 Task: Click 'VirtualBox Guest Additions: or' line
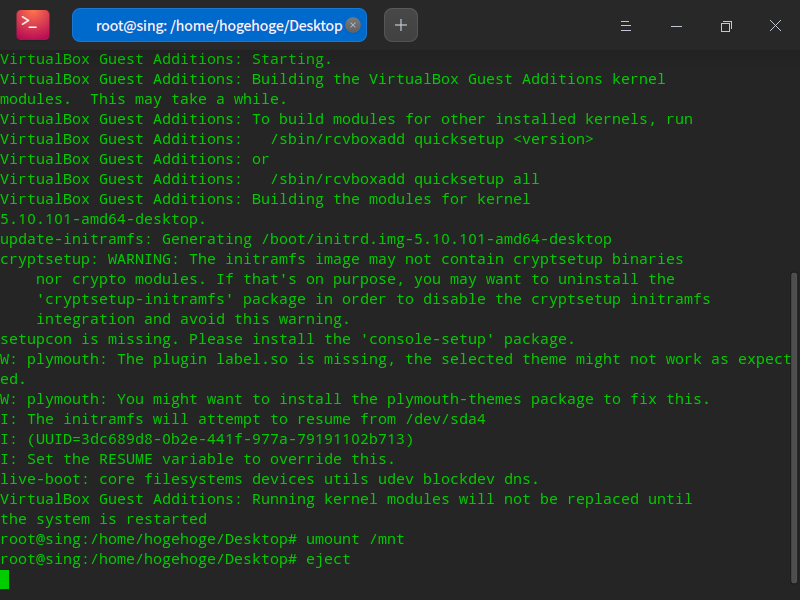pyautogui.click(x=135, y=159)
